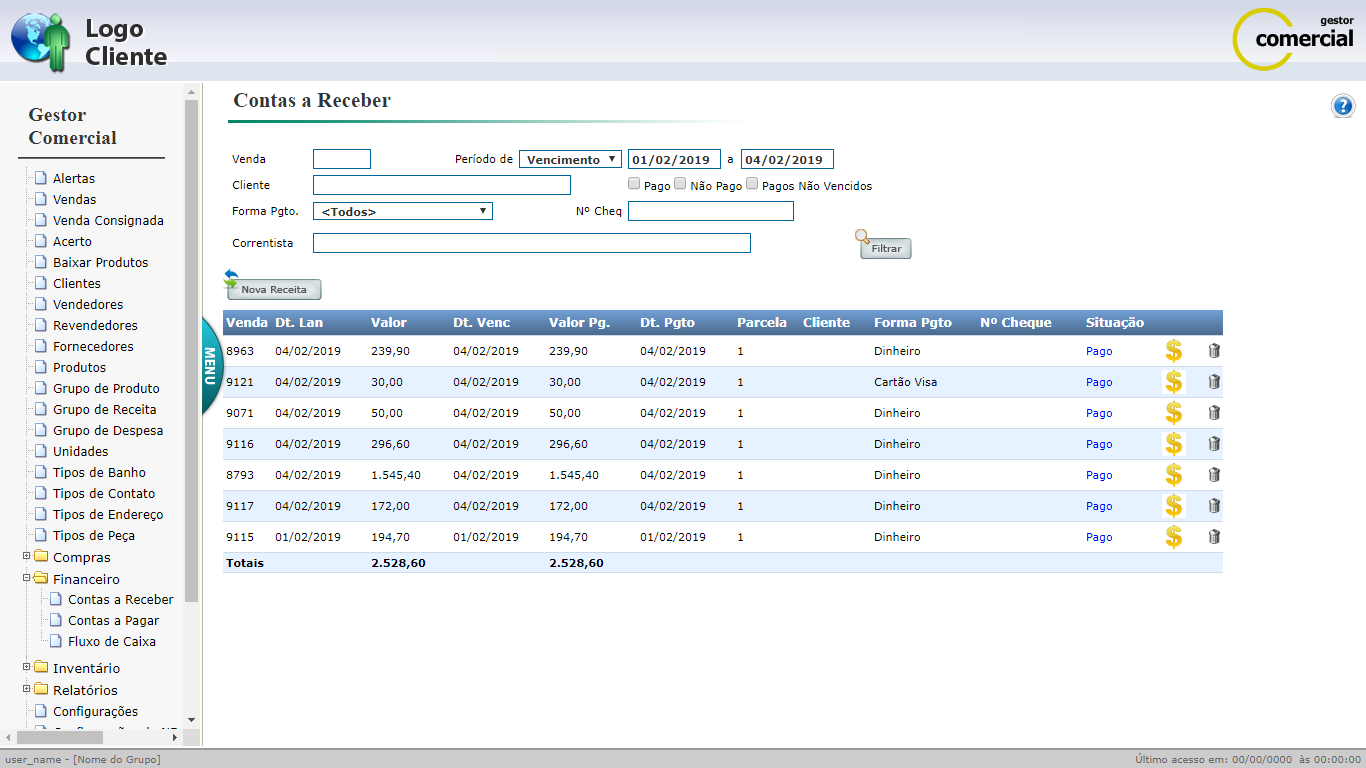Open Venda Consignada in the sidebar
This screenshot has width=1366, height=768.
[x=108, y=220]
